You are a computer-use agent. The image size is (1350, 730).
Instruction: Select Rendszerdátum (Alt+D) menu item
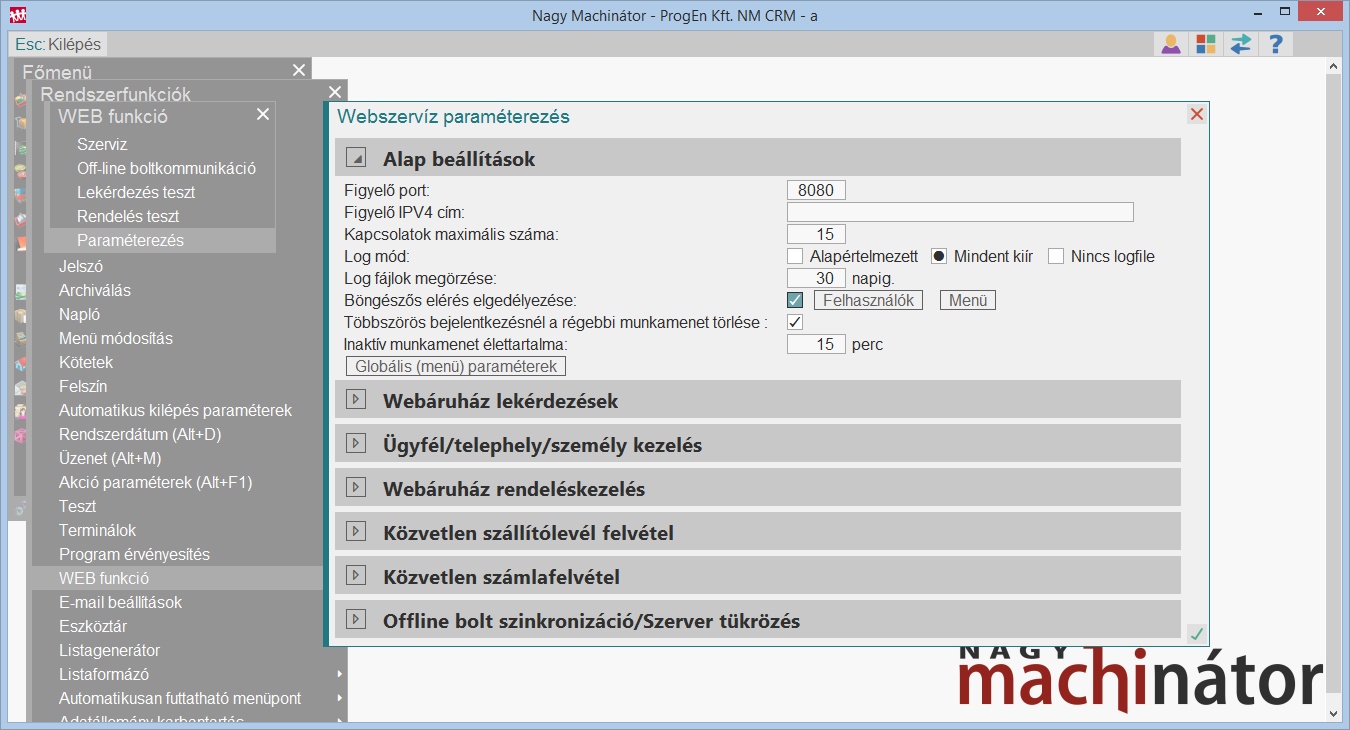(x=140, y=434)
